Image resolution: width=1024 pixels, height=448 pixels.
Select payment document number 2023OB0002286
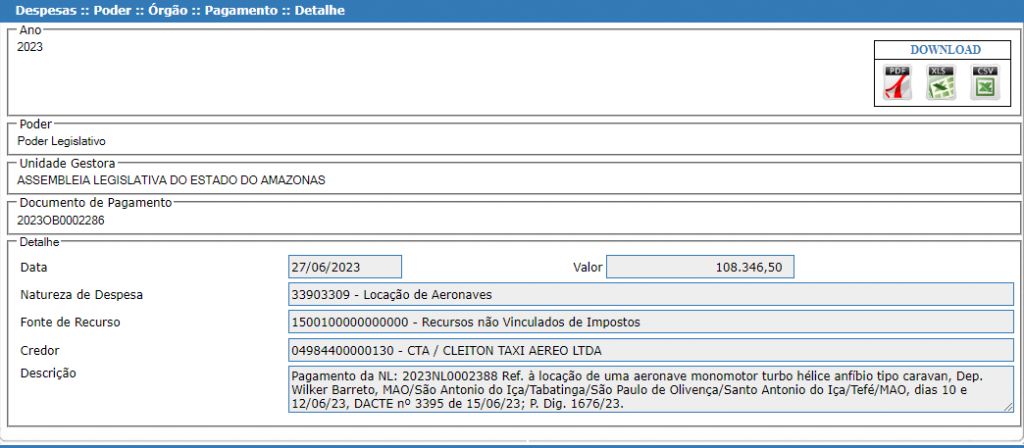tap(61, 220)
